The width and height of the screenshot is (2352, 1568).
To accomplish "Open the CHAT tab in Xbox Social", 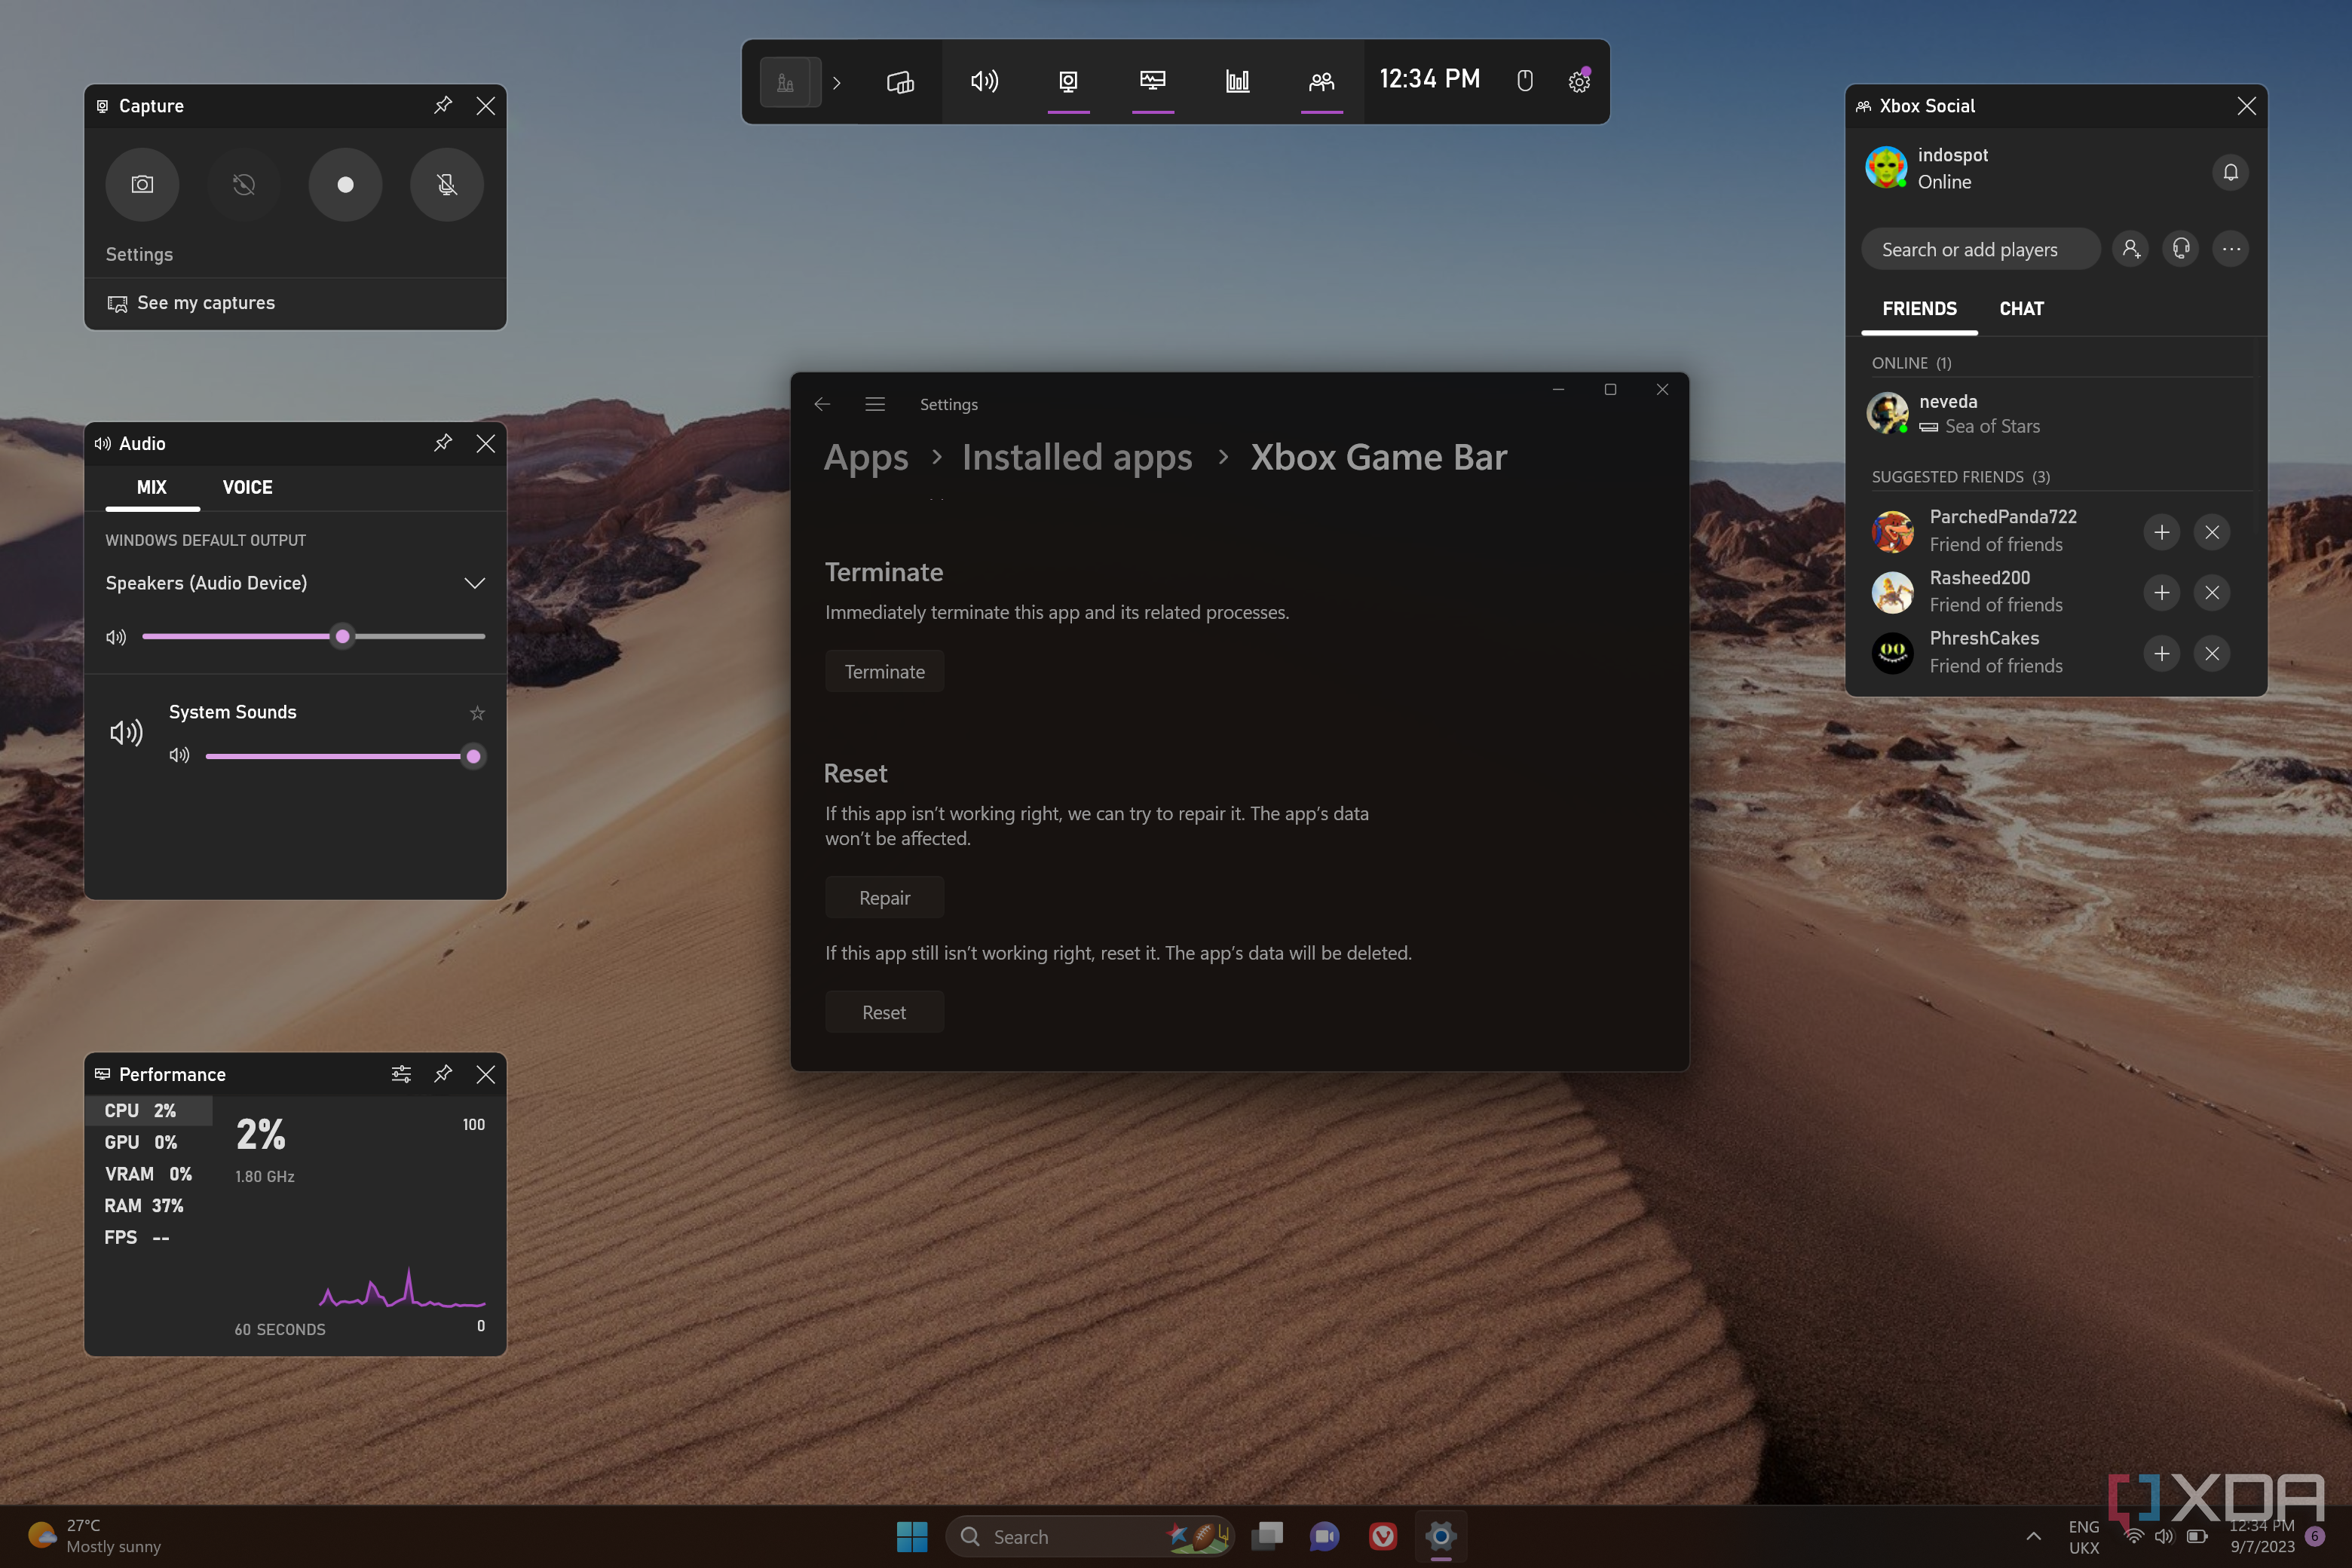I will coord(2021,309).
